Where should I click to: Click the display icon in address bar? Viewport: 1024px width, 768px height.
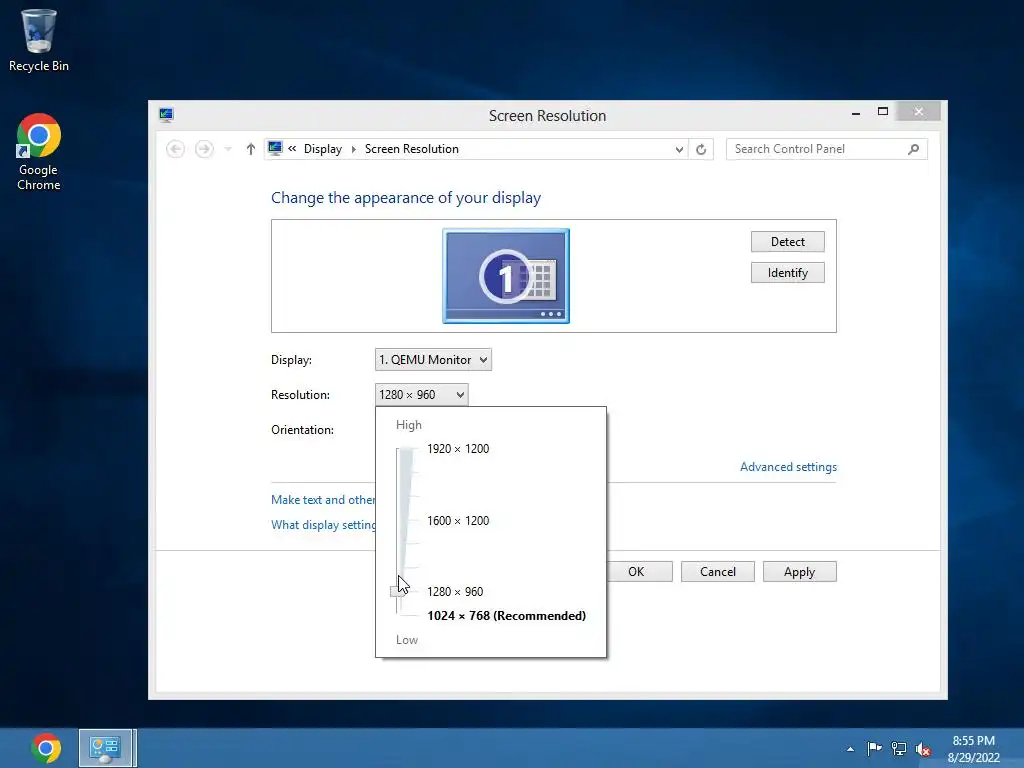(x=275, y=148)
